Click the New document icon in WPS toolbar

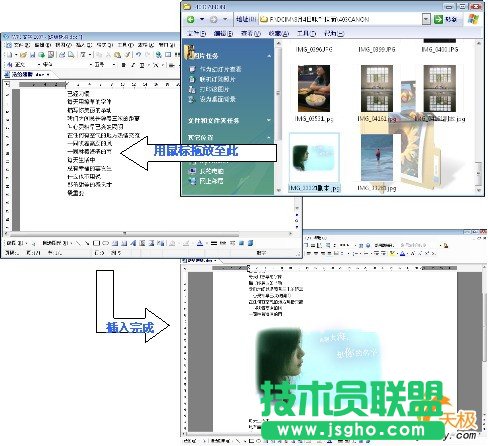(x=9, y=55)
